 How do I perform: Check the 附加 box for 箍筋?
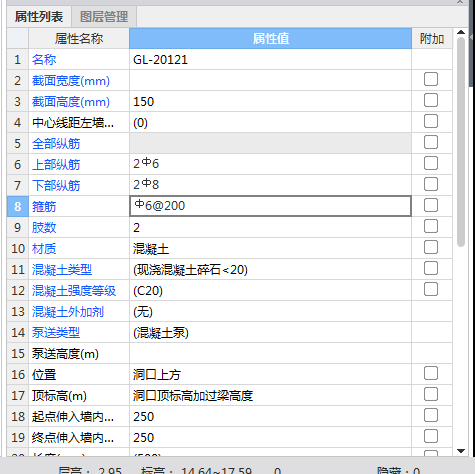pos(431,205)
